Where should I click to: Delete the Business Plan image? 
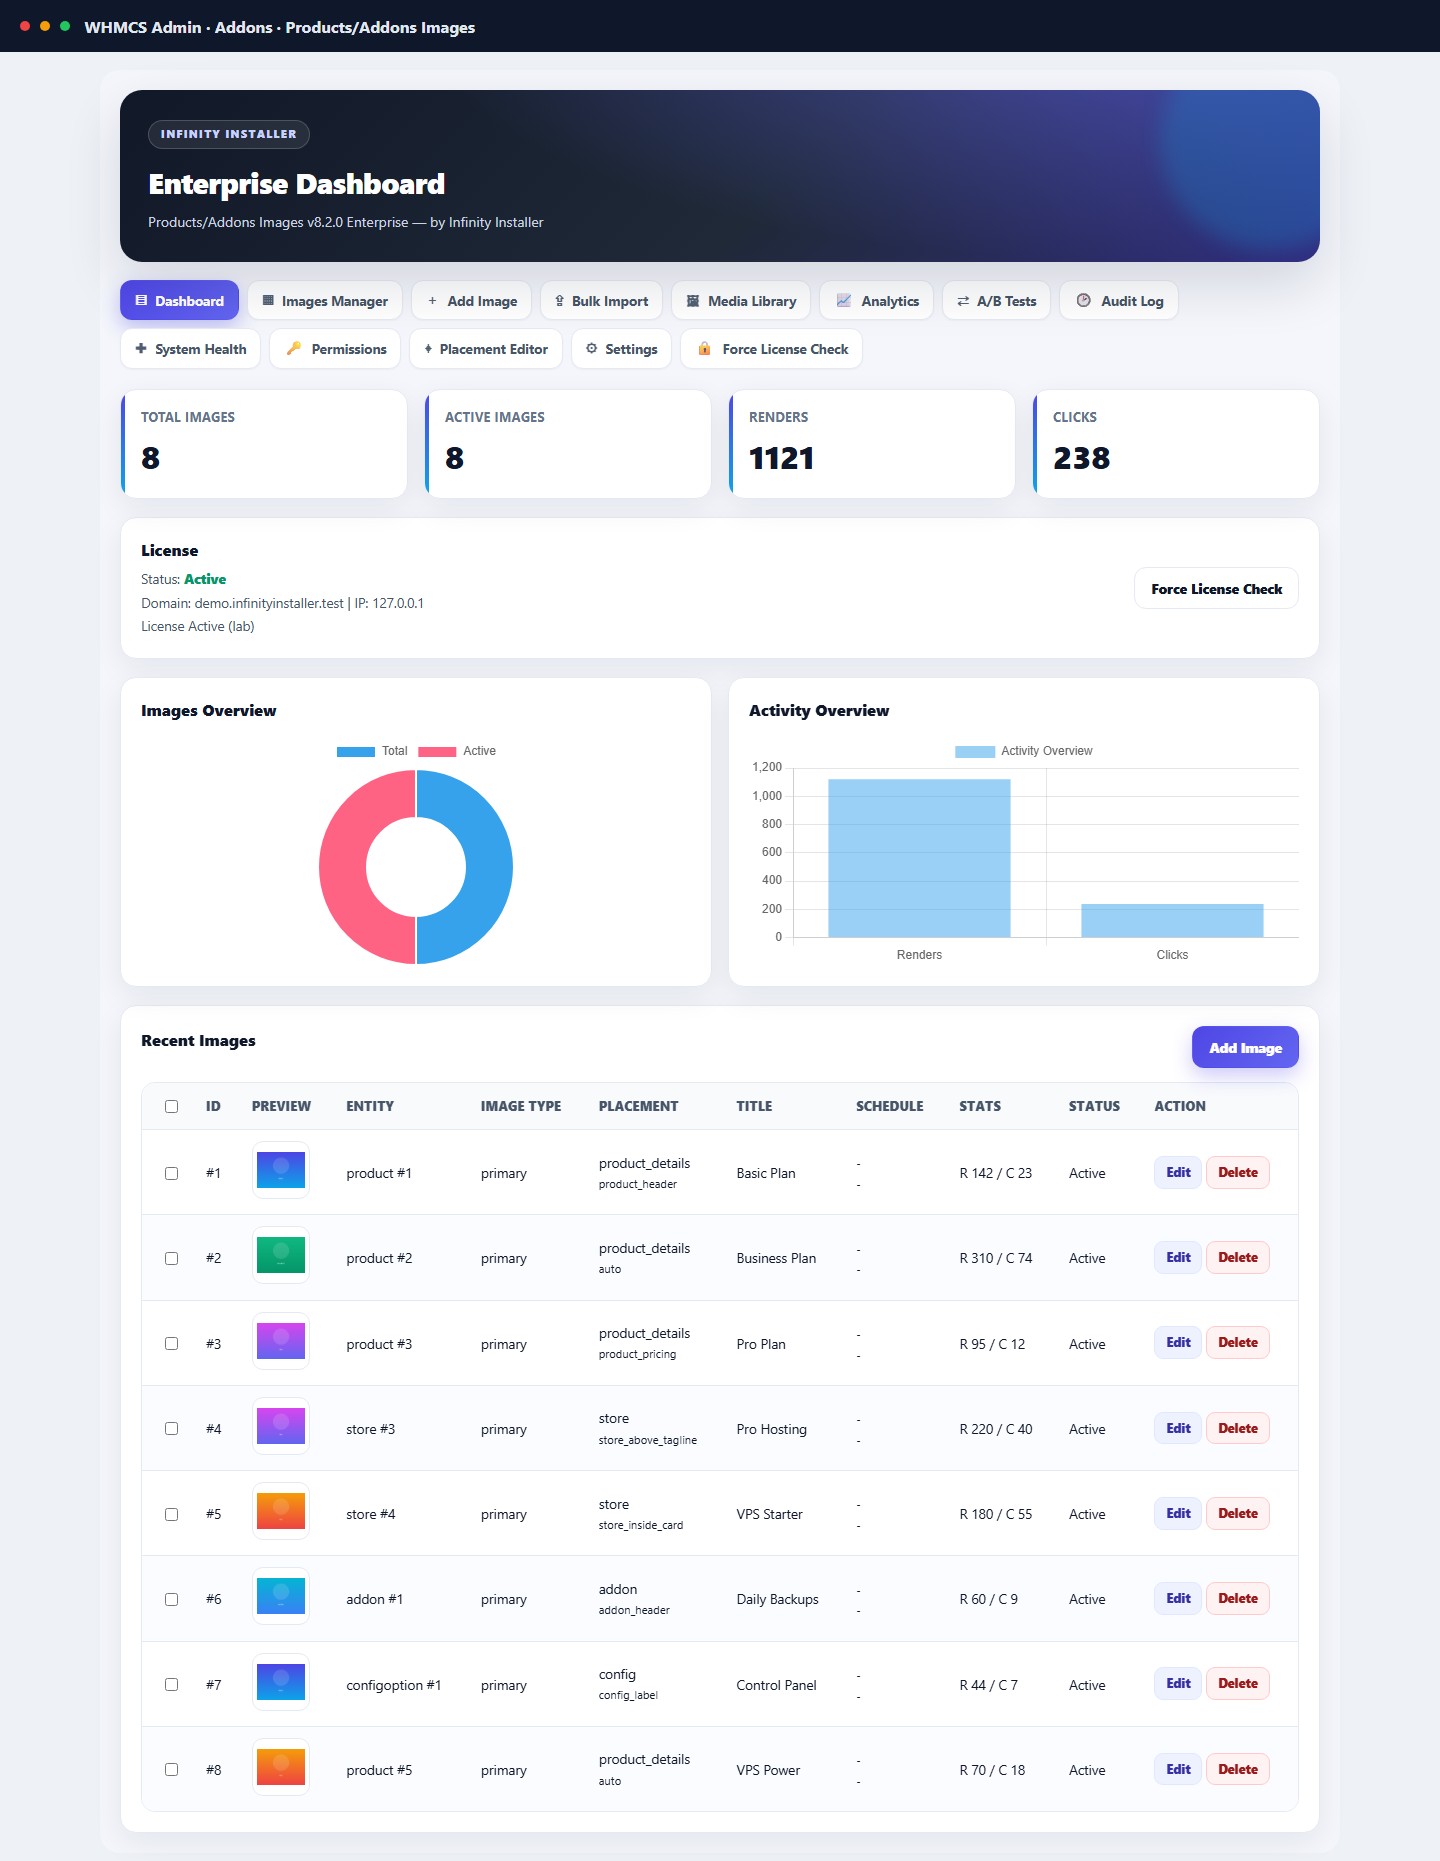[x=1238, y=1257]
